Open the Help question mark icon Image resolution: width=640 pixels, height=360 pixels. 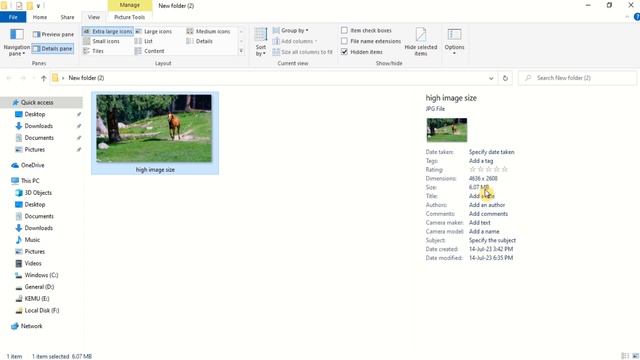[x=636, y=17]
